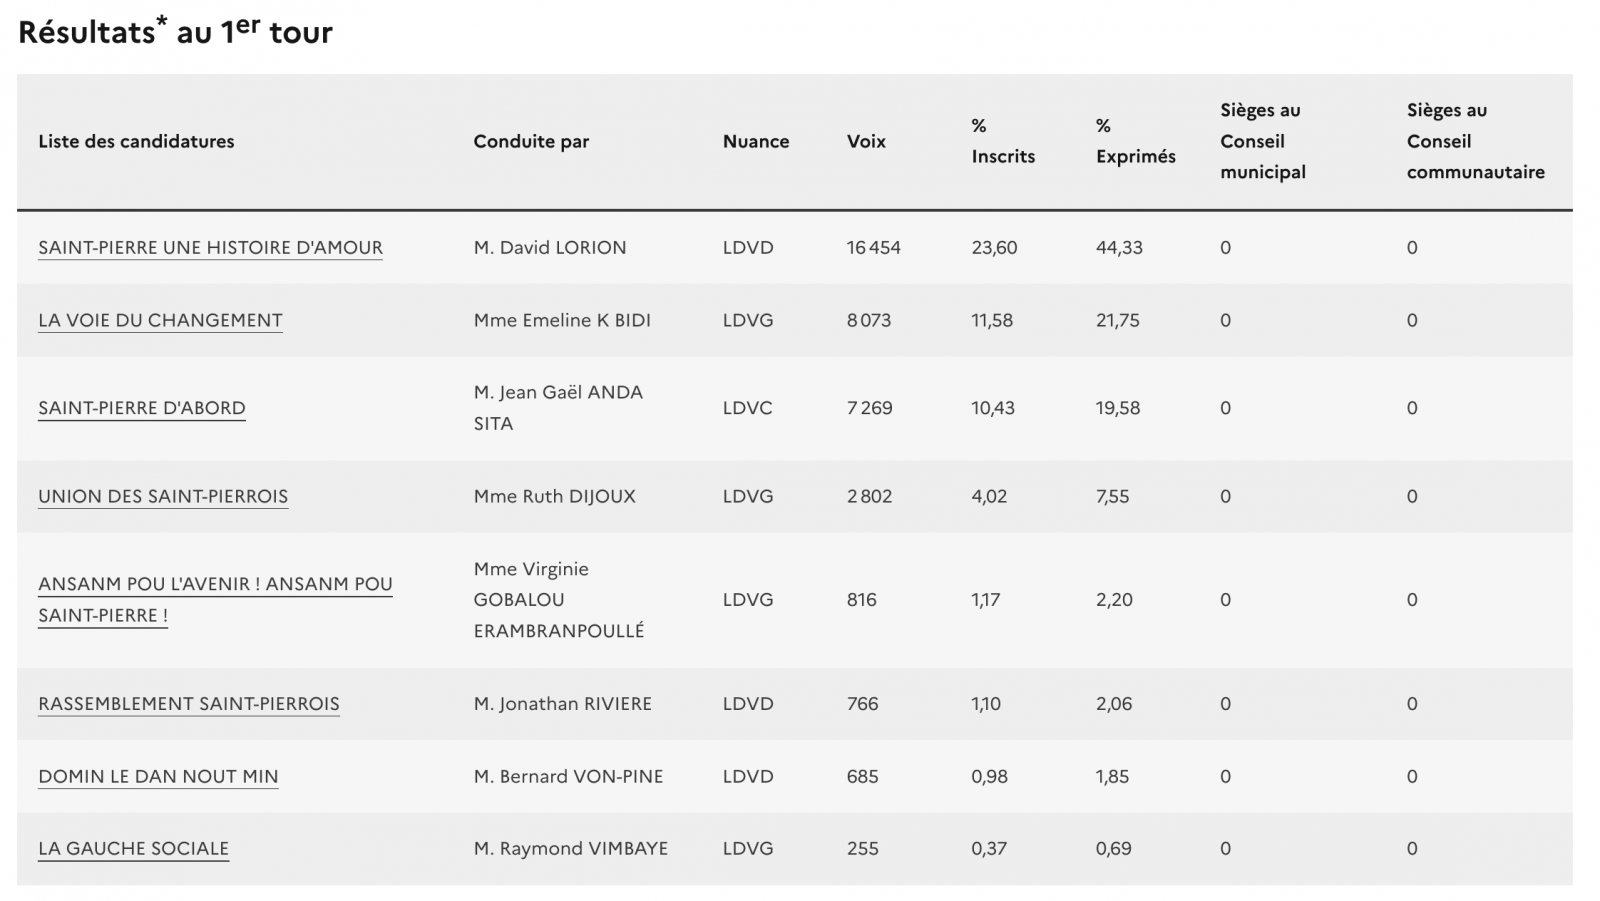Click the LA GAUCHE SOCIALE link

133,849
